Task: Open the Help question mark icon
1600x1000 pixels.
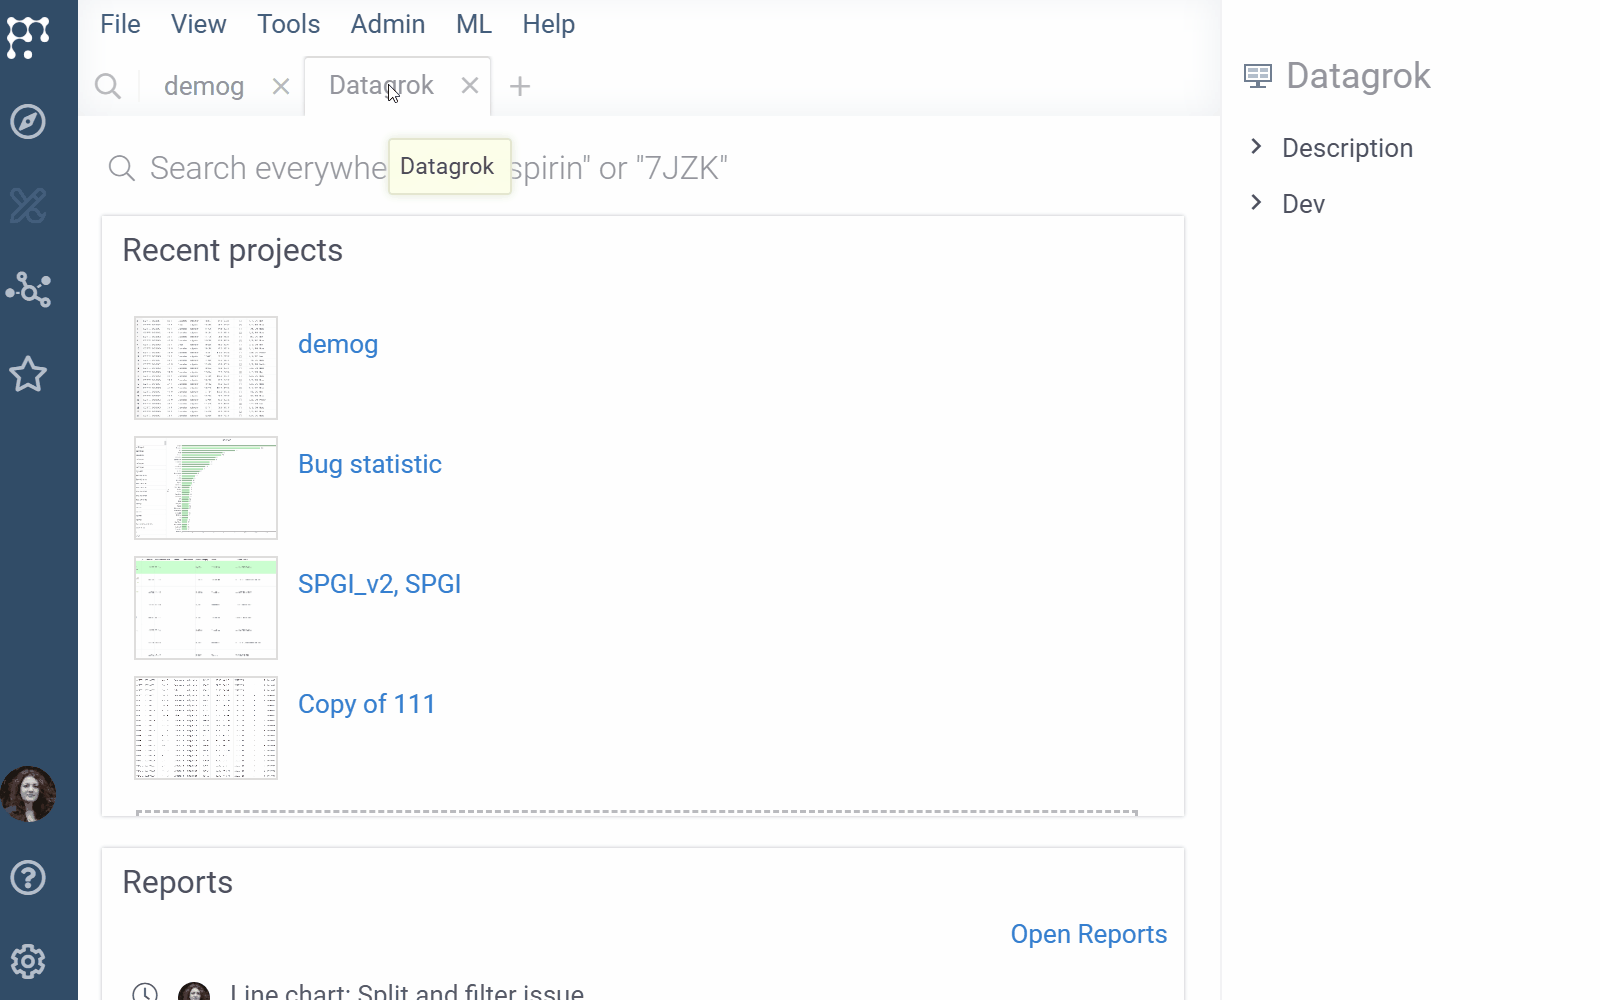Action: point(28,878)
